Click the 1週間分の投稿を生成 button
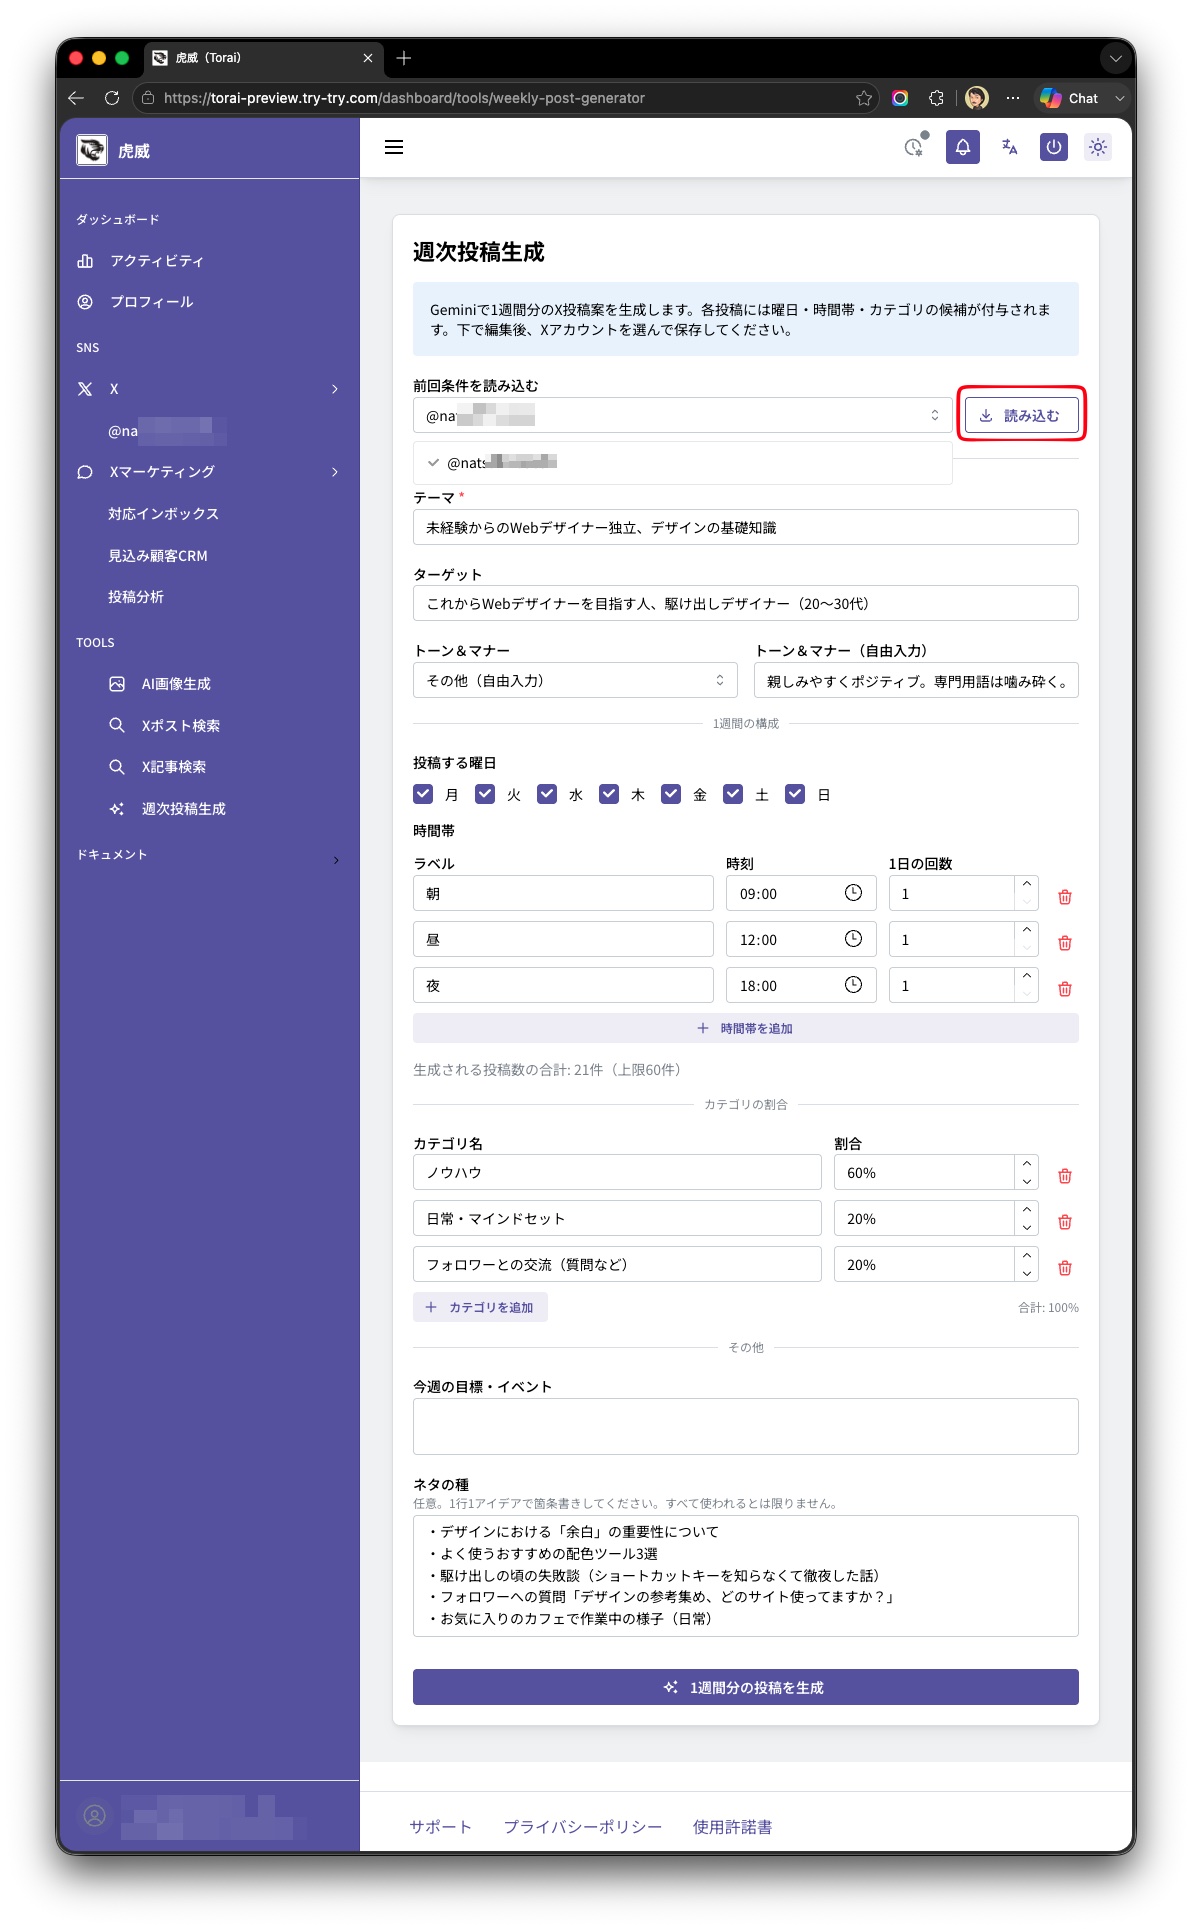The height and width of the screenshot is (1929, 1192). [745, 1687]
